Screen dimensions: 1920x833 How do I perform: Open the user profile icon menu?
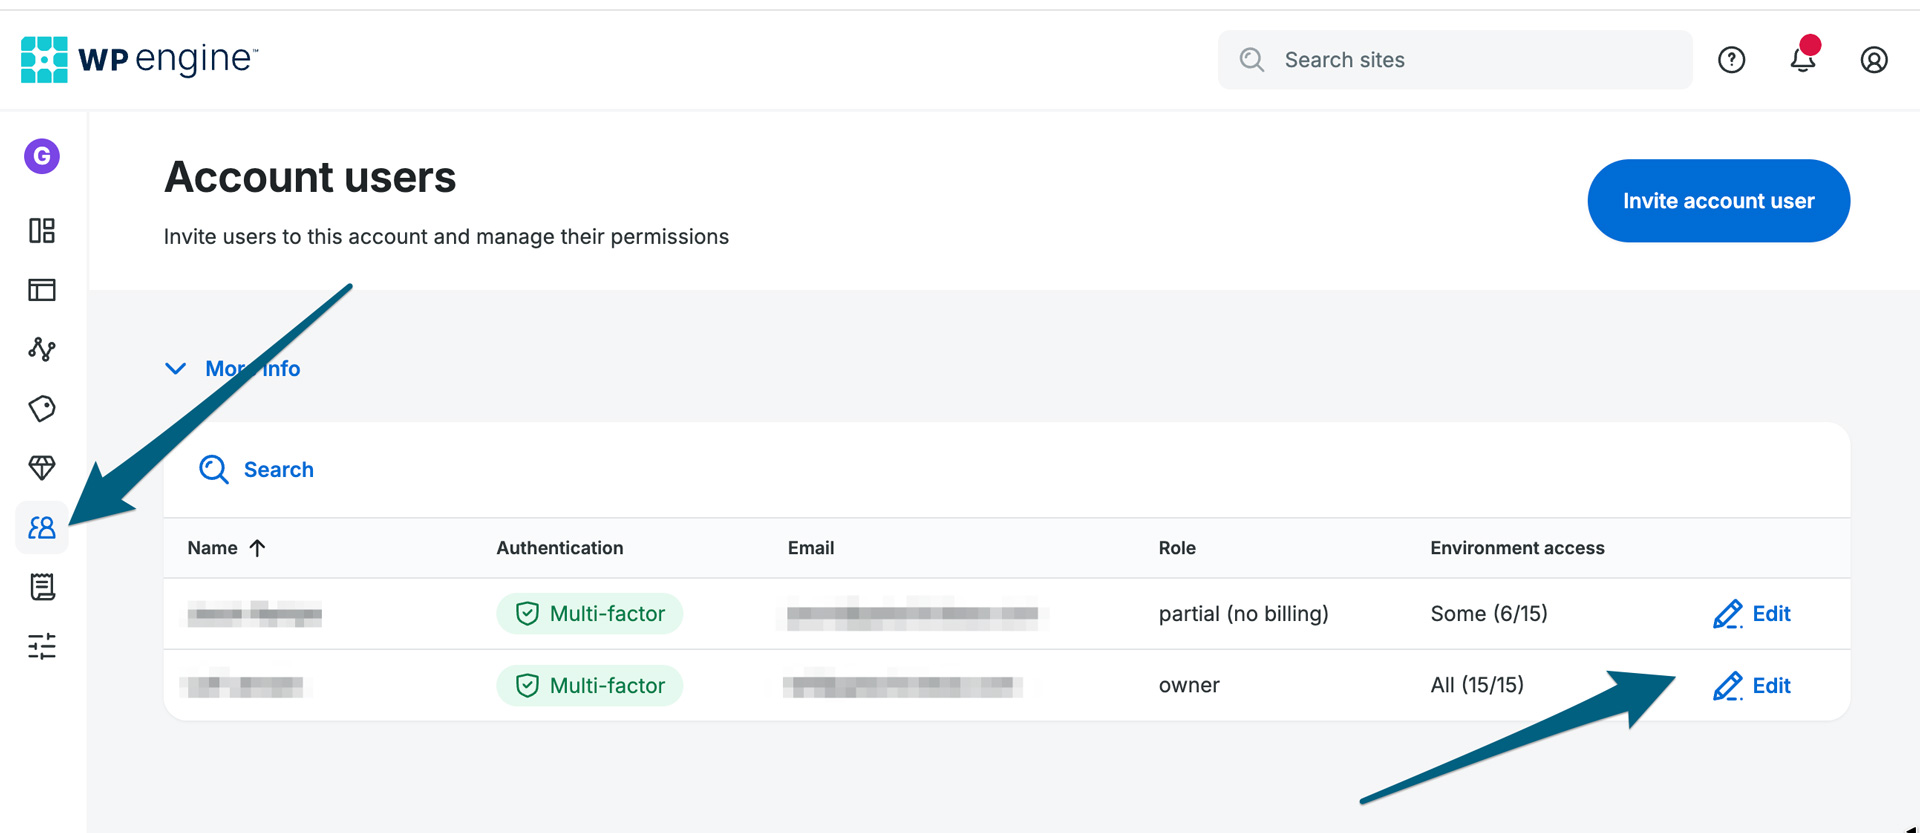(1873, 60)
